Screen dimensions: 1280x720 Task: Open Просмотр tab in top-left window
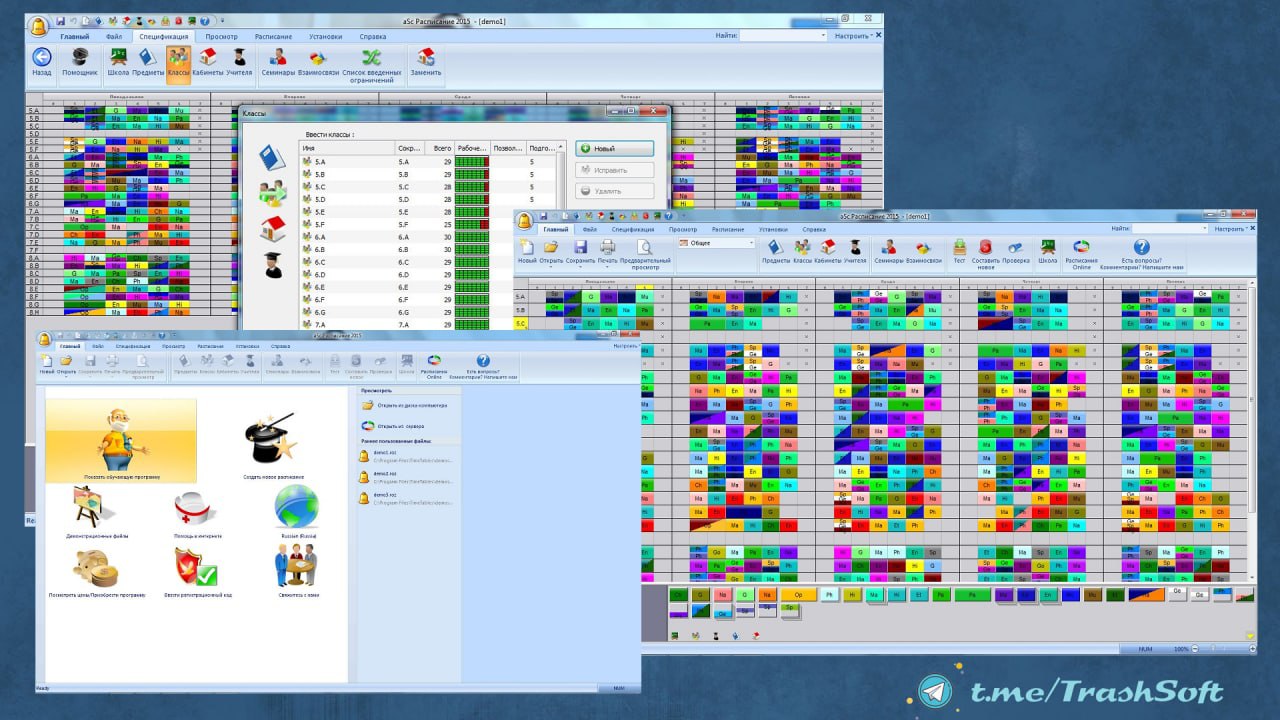pos(221,36)
